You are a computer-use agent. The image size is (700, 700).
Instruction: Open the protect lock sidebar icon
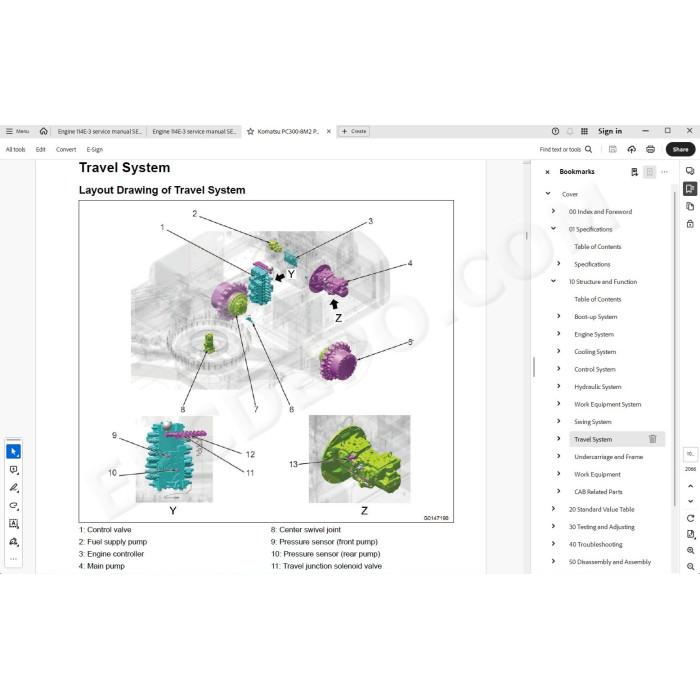(690, 224)
